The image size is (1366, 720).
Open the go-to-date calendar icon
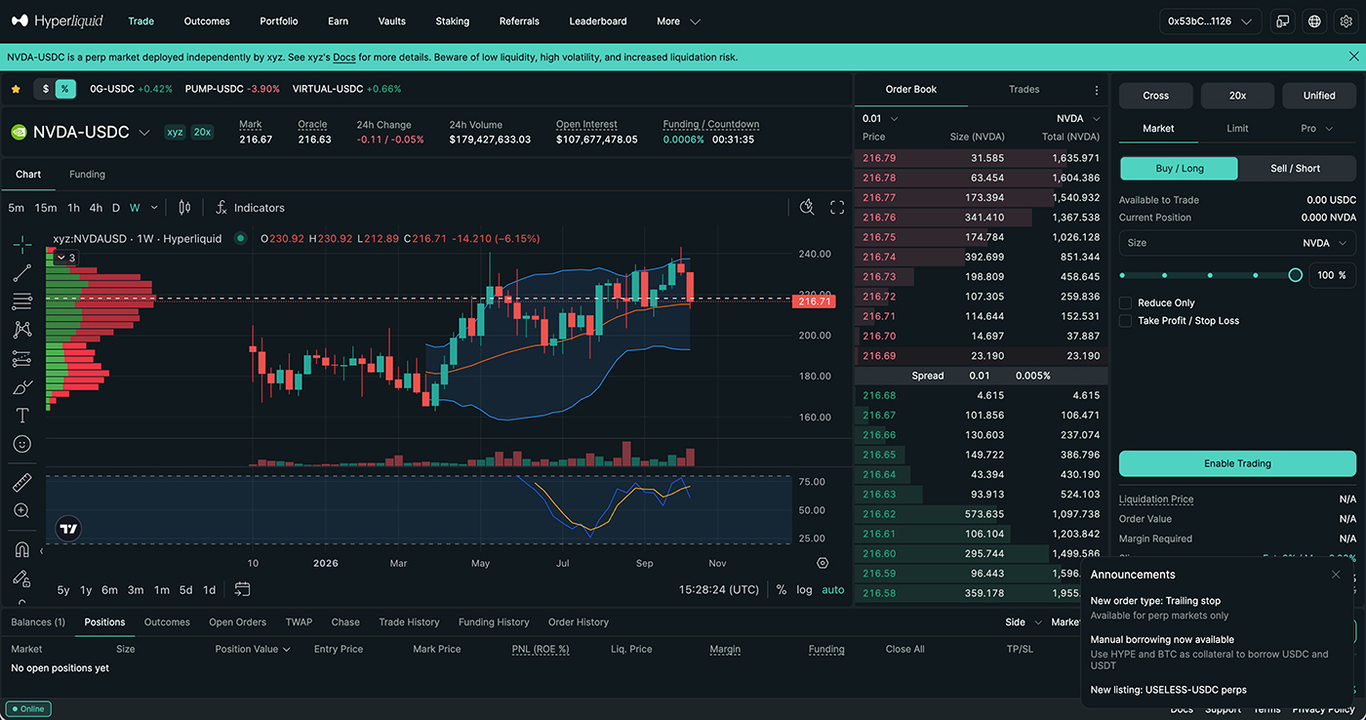coord(242,590)
